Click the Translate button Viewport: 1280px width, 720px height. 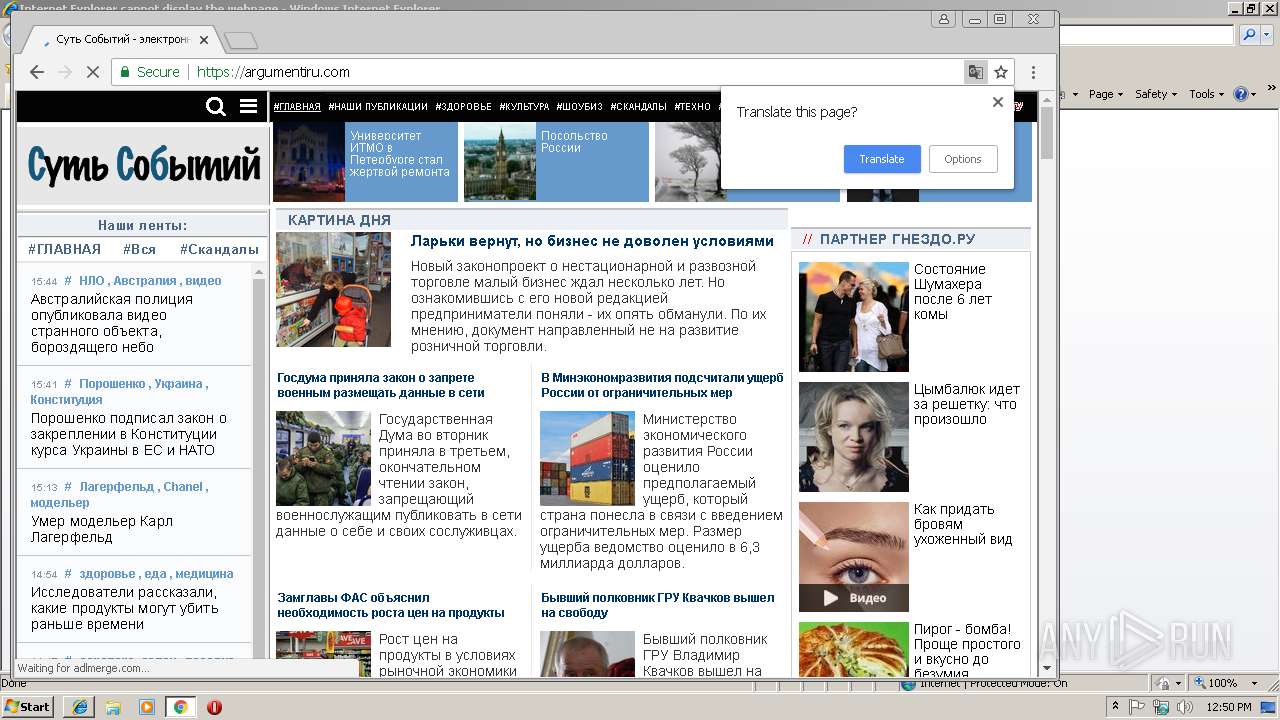(882, 159)
